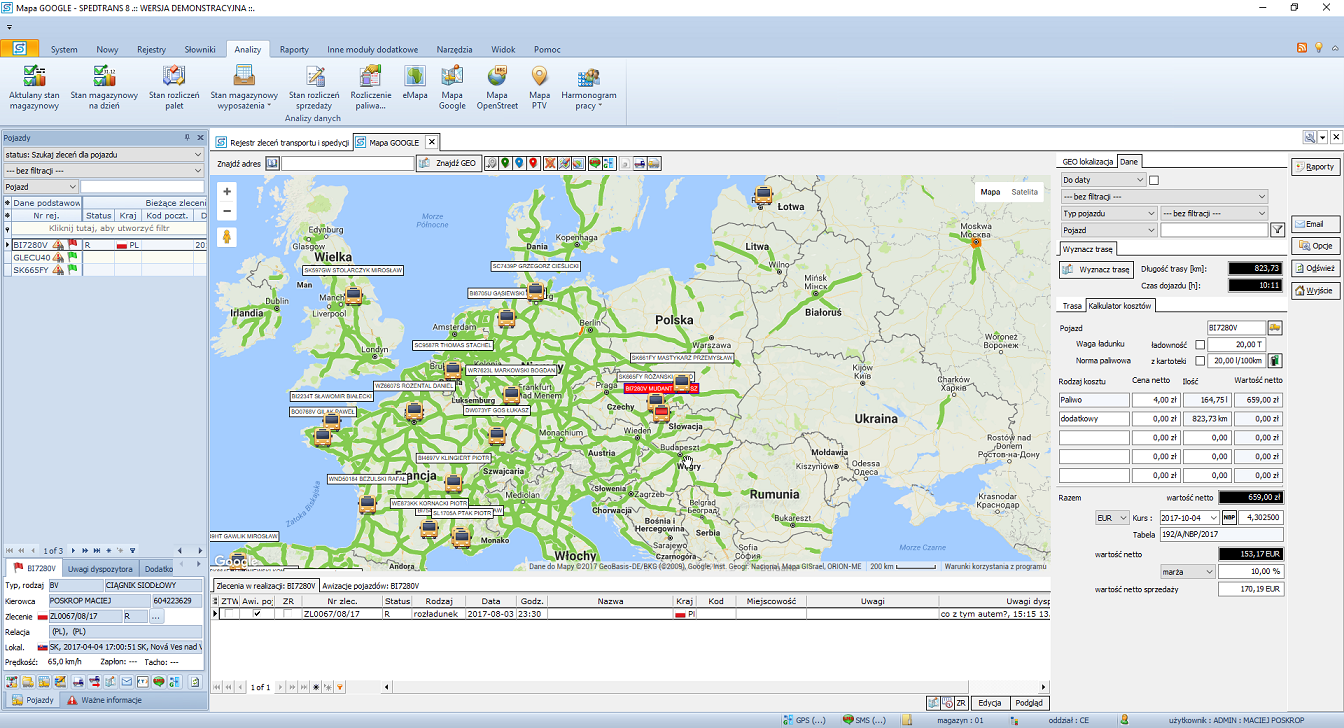Switch map view to Satelita
This screenshot has width=1344, height=728.
[1025, 192]
